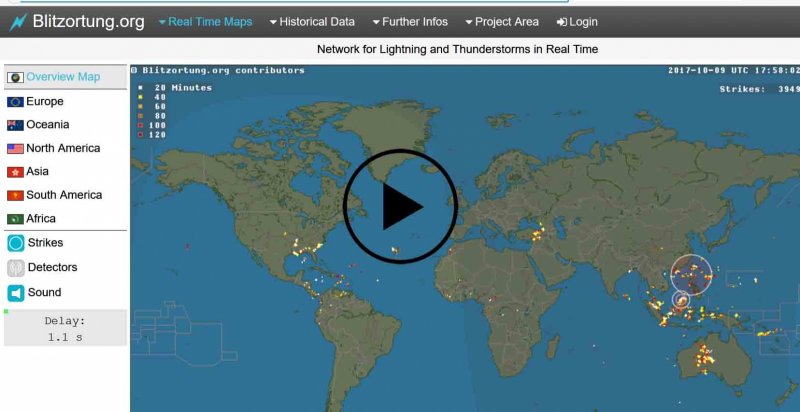Click the Blitzortung.org contributors credit text

pyautogui.click(x=218, y=70)
